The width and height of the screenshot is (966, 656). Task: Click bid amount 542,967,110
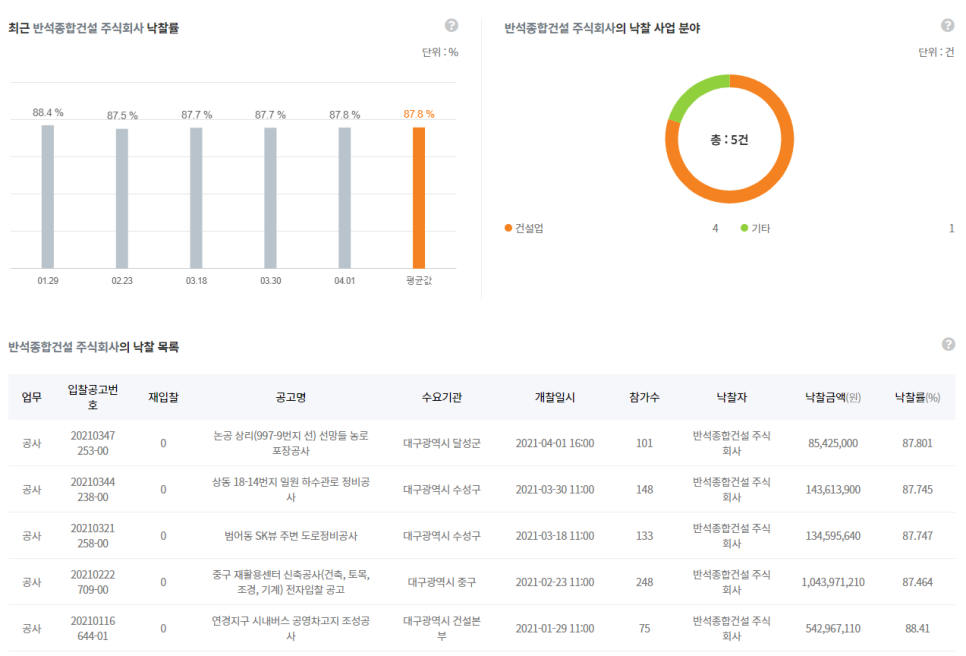[x=833, y=628]
